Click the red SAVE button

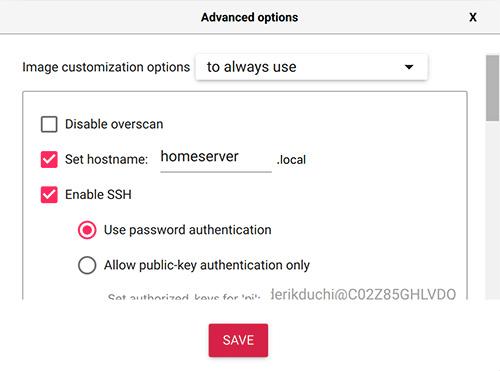click(238, 340)
